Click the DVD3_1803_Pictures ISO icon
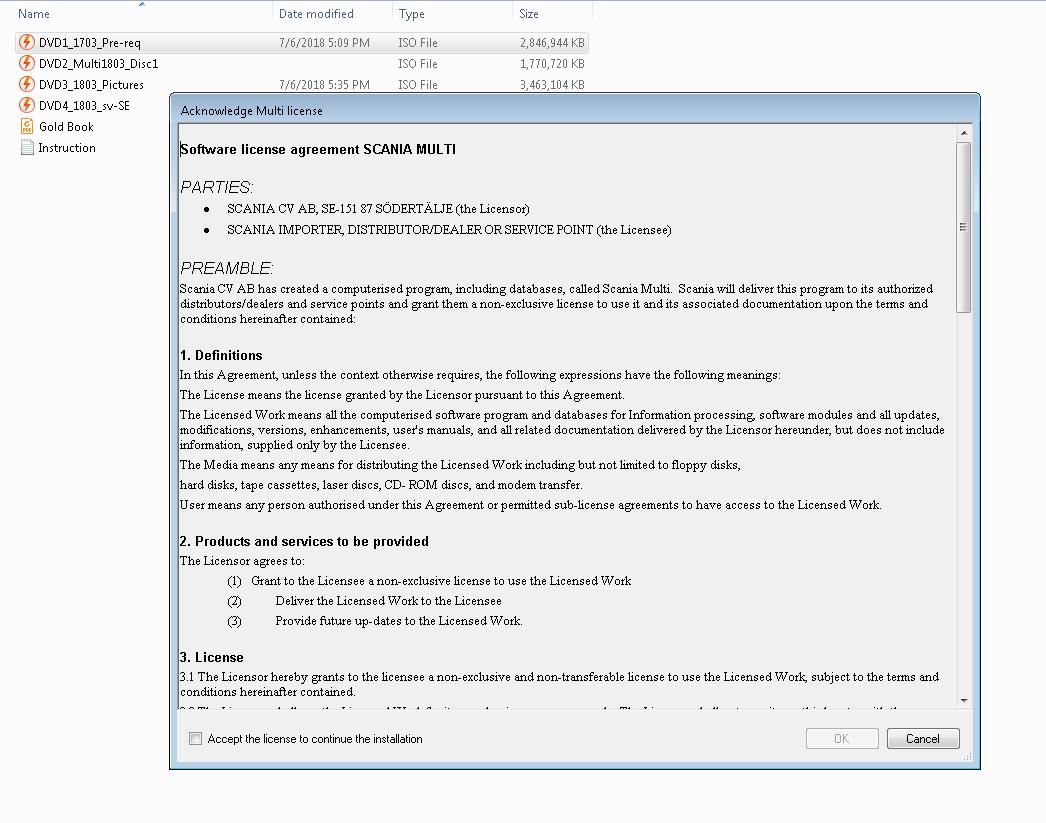 click(x=27, y=84)
